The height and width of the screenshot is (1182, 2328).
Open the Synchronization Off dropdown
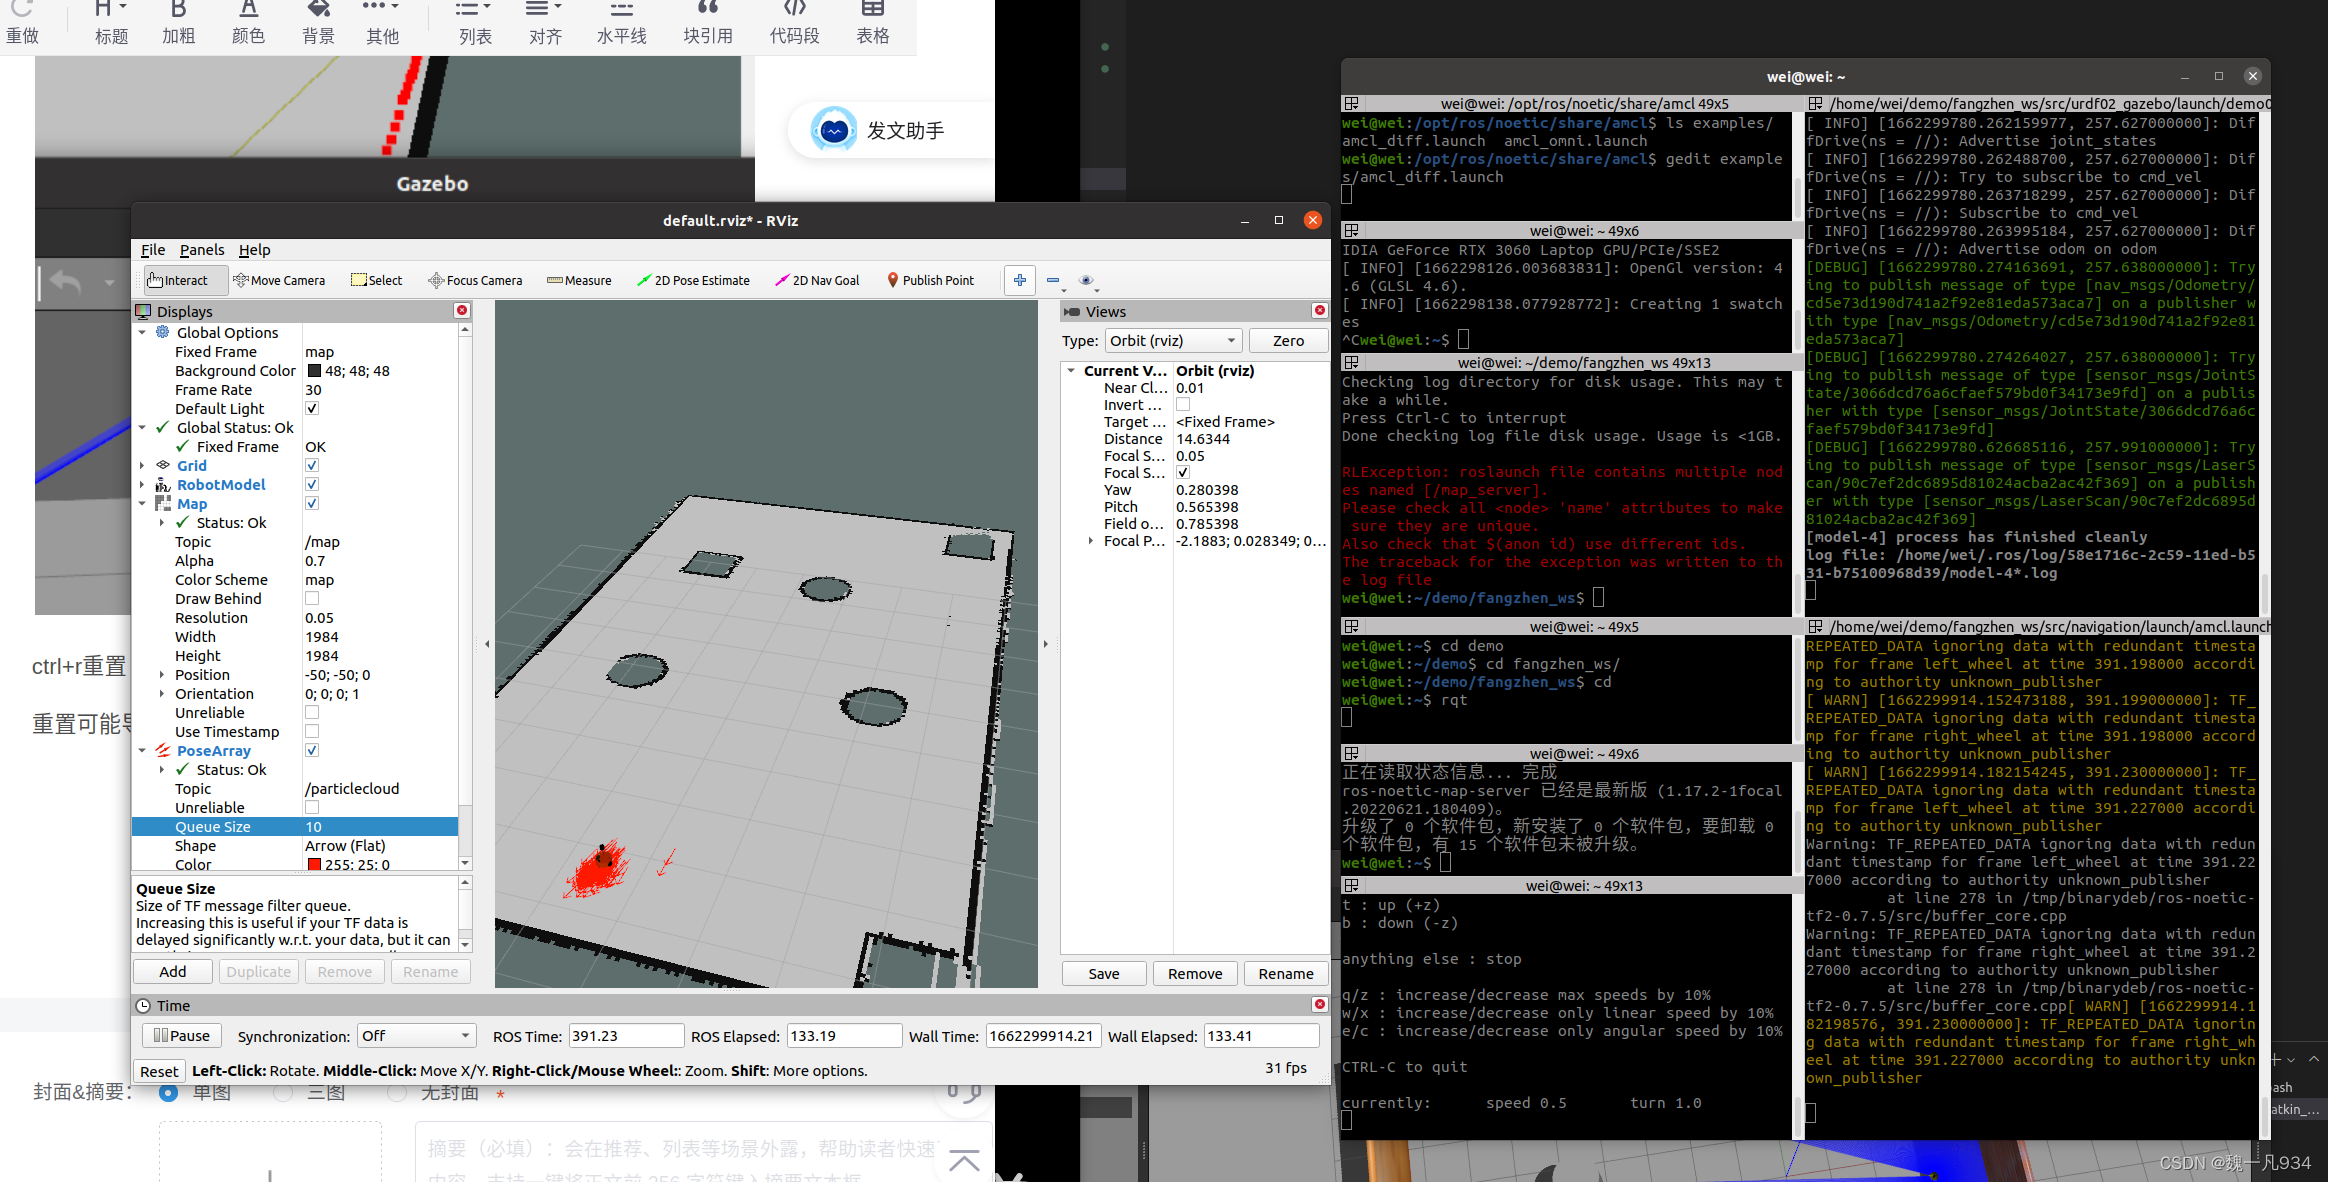click(x=416, y=1036)
